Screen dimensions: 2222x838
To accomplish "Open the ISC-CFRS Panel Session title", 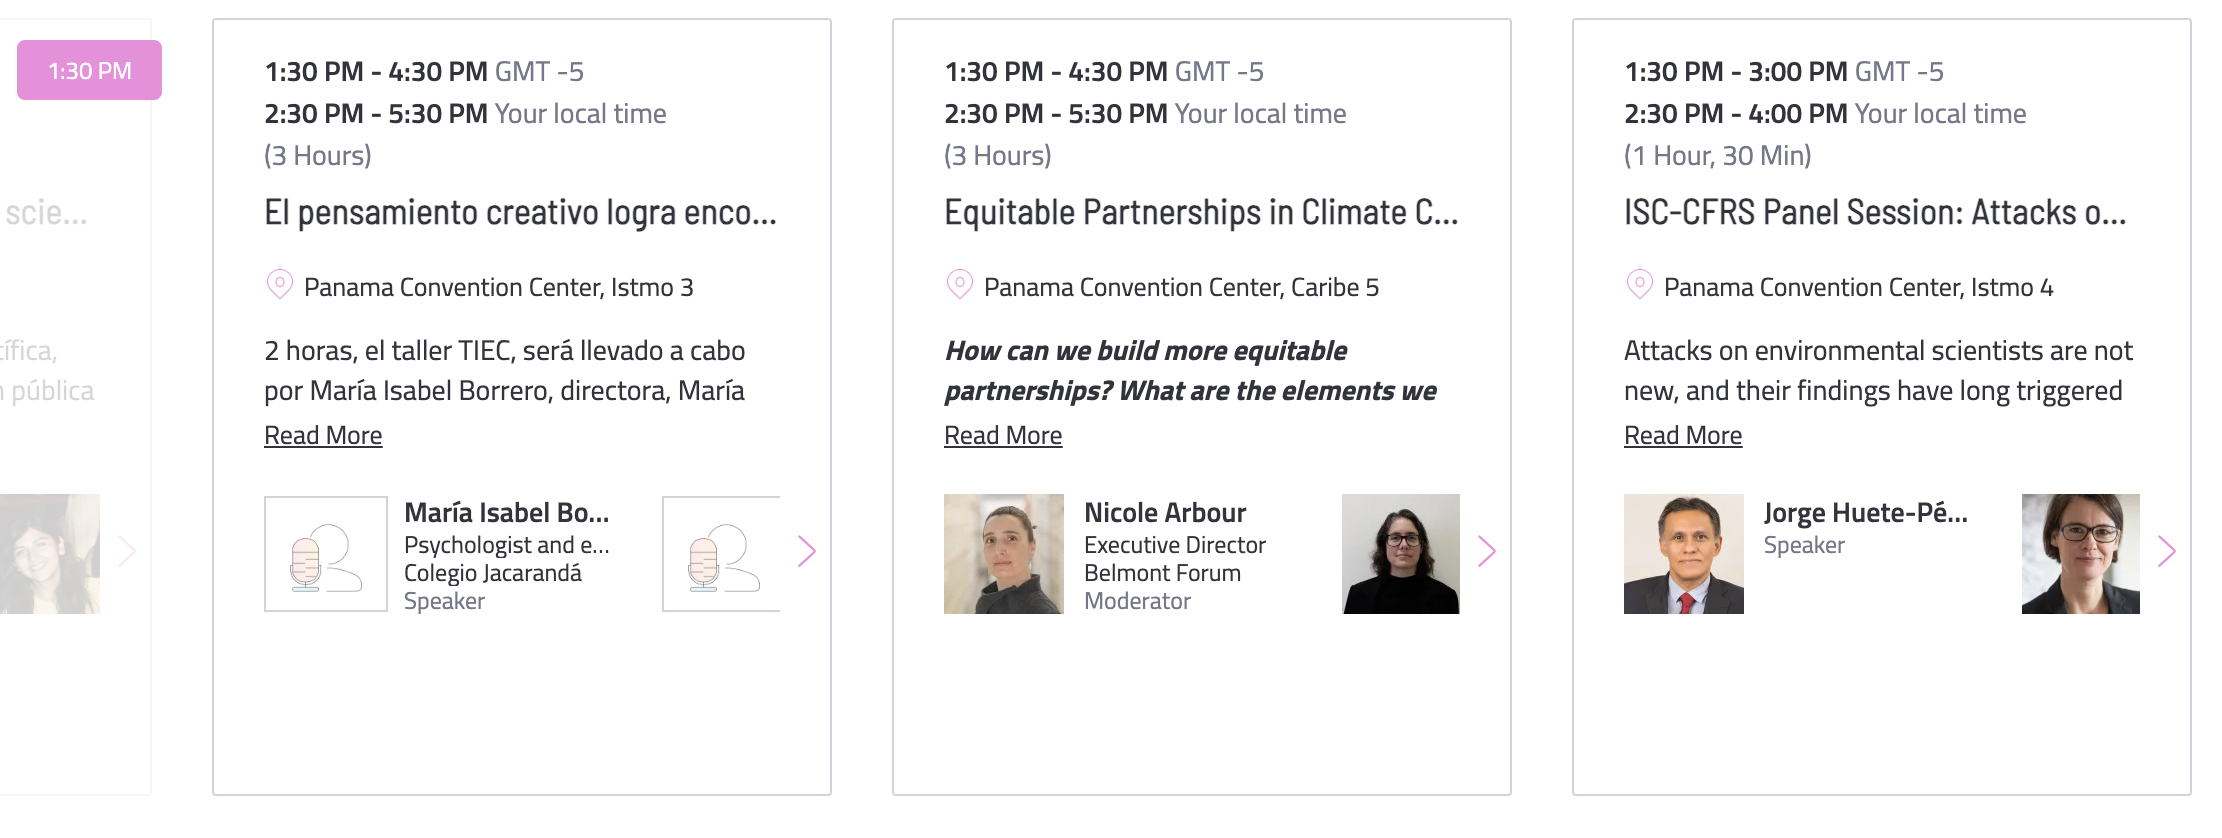I will (x=1875, y=212).
